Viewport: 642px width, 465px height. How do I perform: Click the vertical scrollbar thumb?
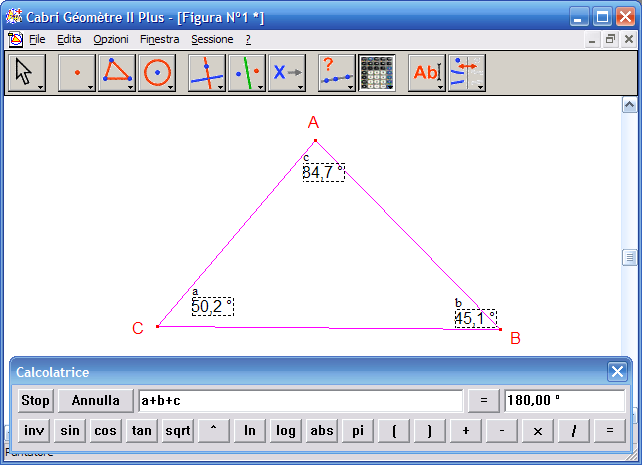629,257
